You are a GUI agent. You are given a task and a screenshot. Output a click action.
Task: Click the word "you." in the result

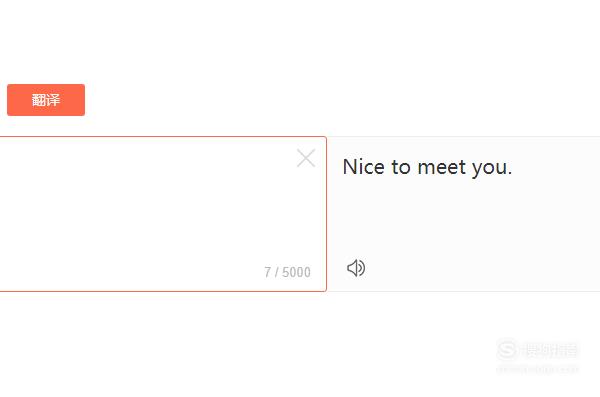pos(492,168)
